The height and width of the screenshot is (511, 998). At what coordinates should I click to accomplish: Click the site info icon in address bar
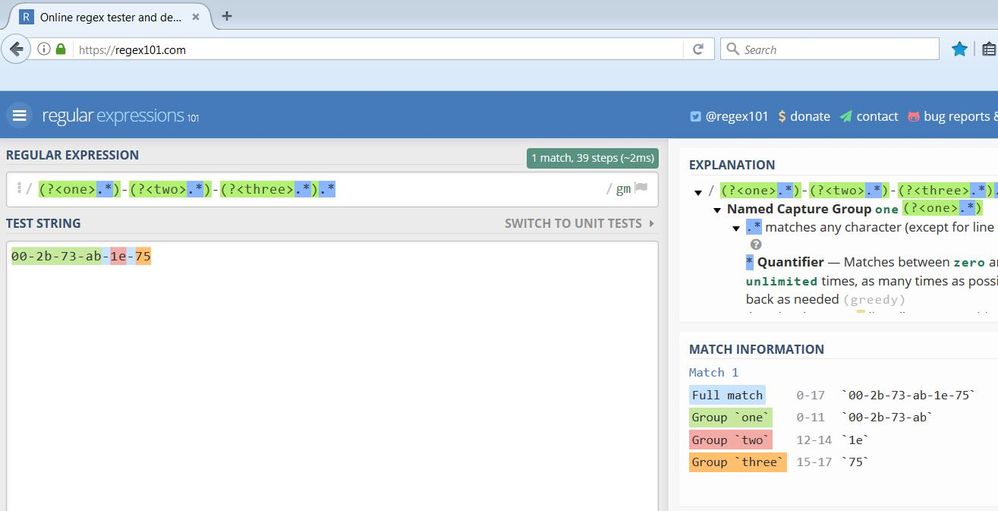[44, 49]
